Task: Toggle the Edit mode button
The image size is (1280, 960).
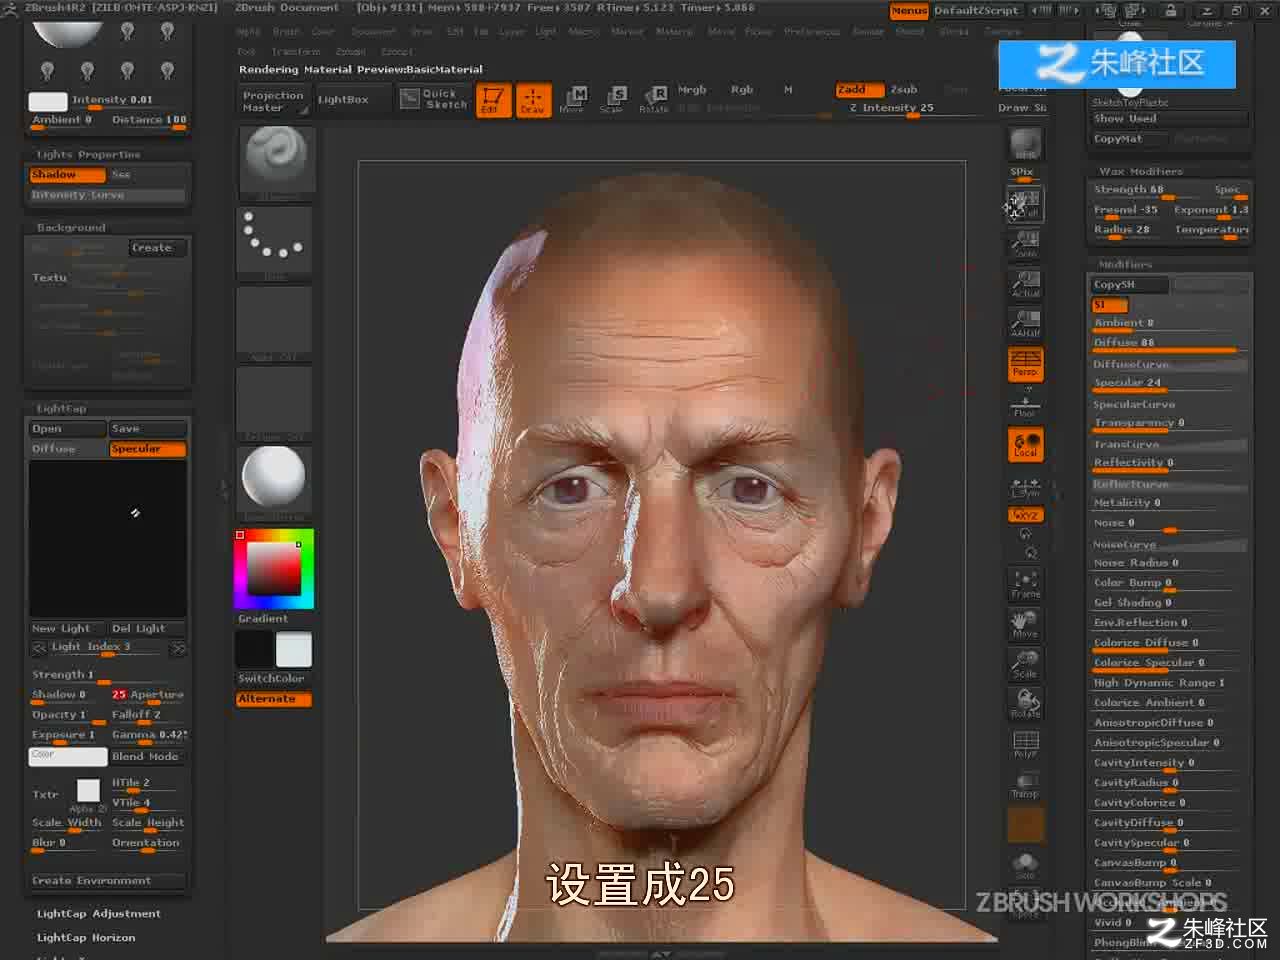Action: (x=492, y=100)
